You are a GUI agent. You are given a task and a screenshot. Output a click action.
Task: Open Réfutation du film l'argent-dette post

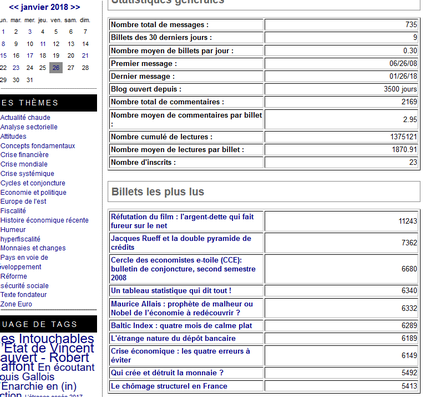[182, 221]
